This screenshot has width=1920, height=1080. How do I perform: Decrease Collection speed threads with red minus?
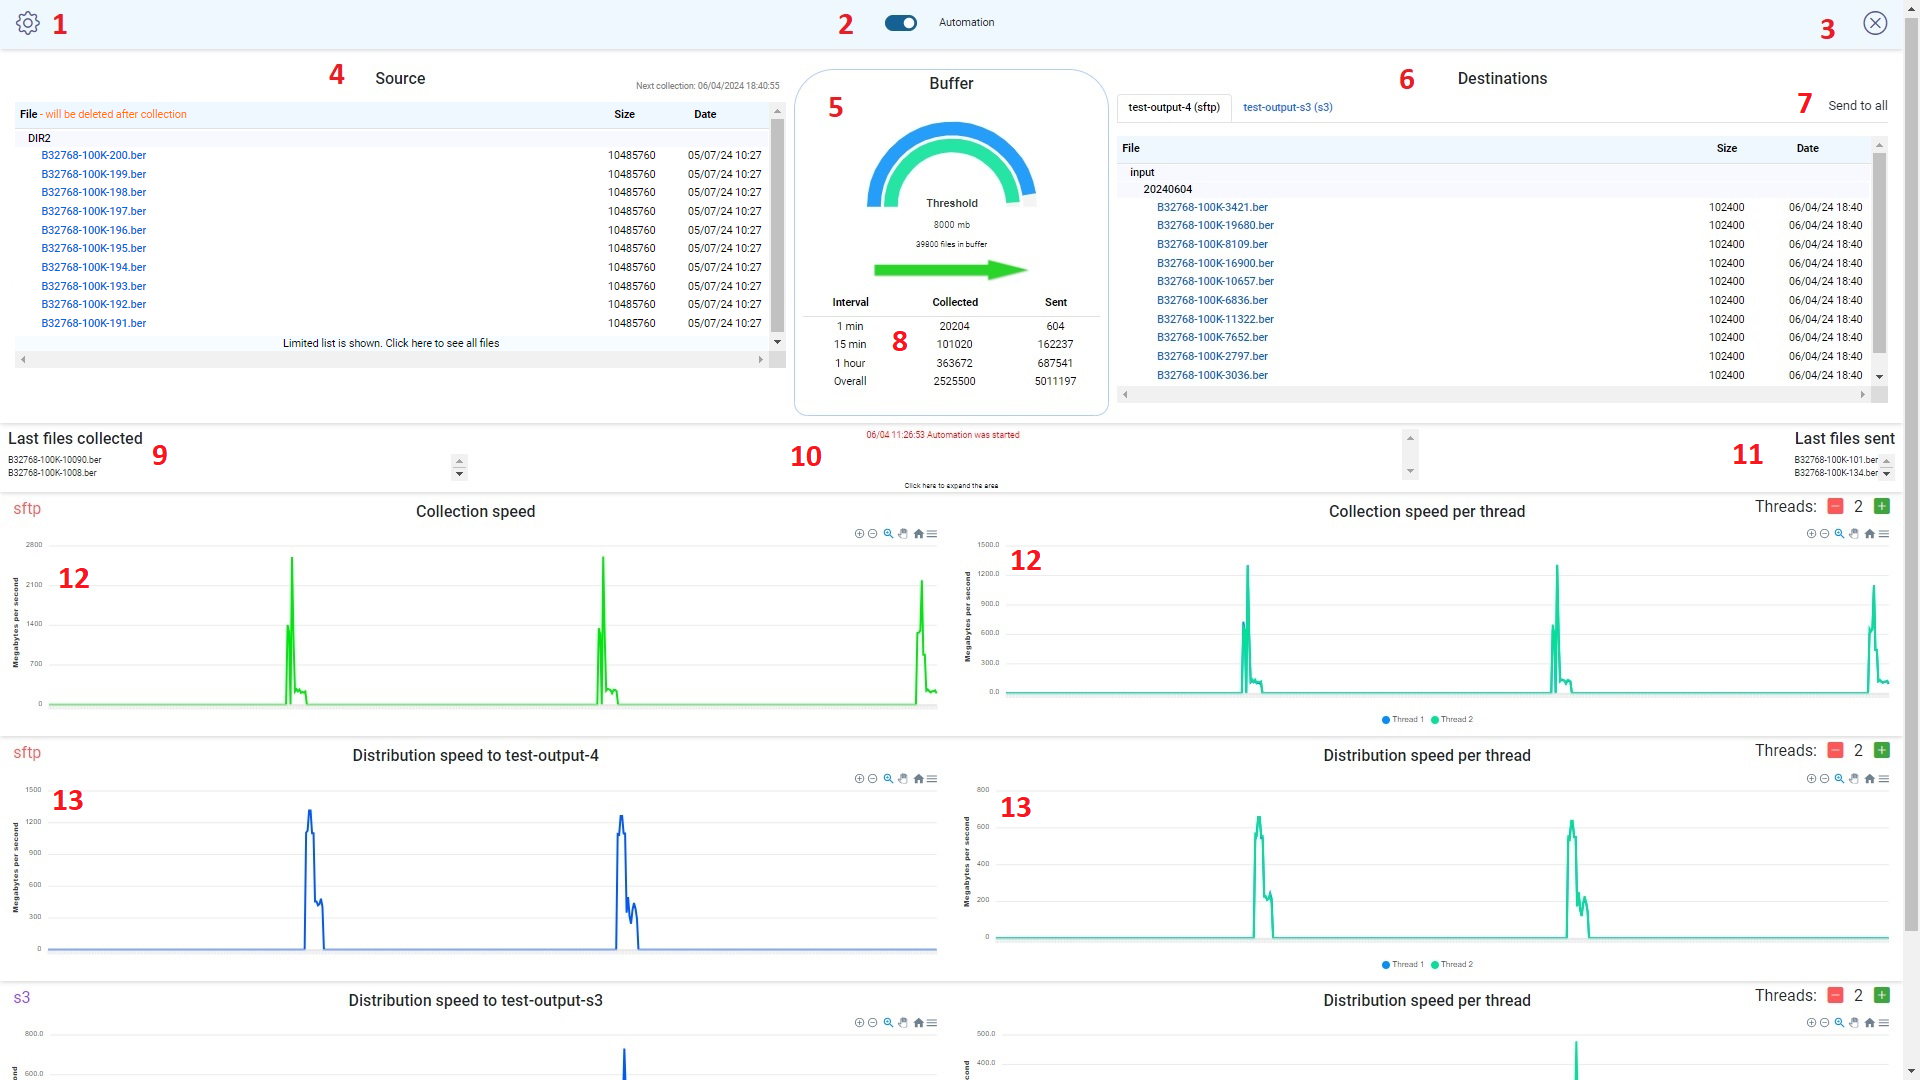[x=1835, y=507]
